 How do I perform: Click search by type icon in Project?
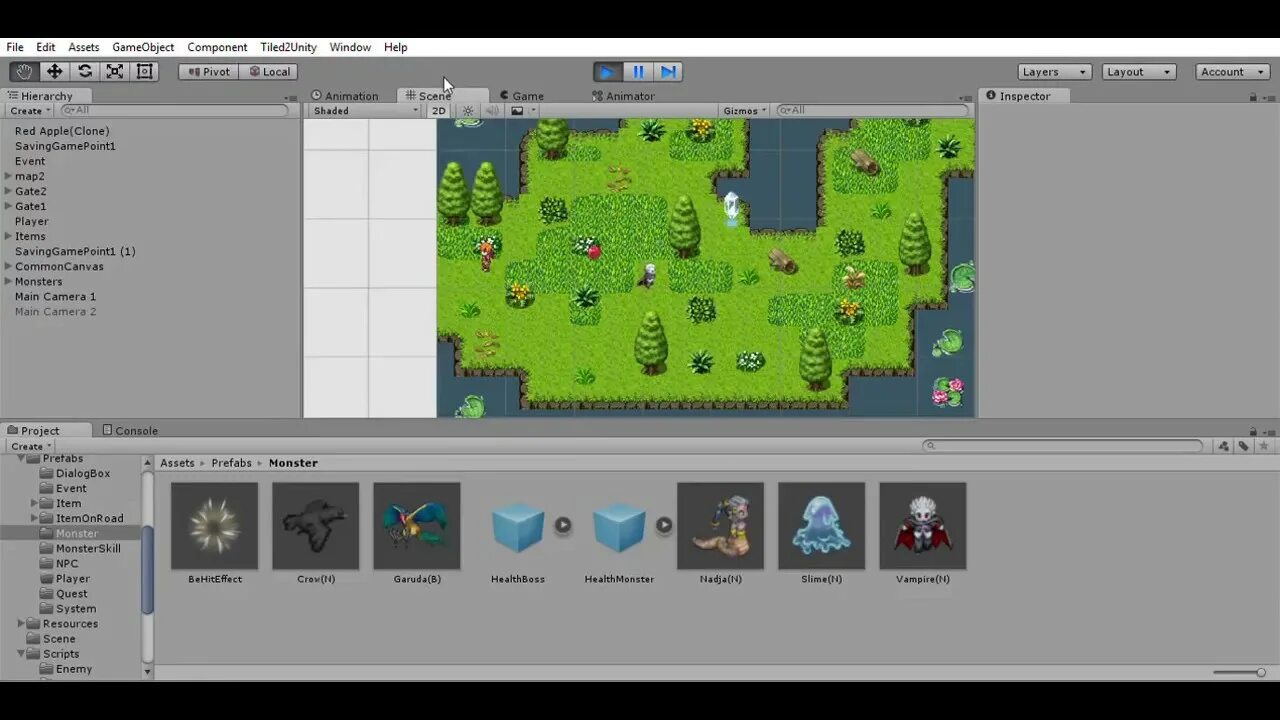(1224, 446)
